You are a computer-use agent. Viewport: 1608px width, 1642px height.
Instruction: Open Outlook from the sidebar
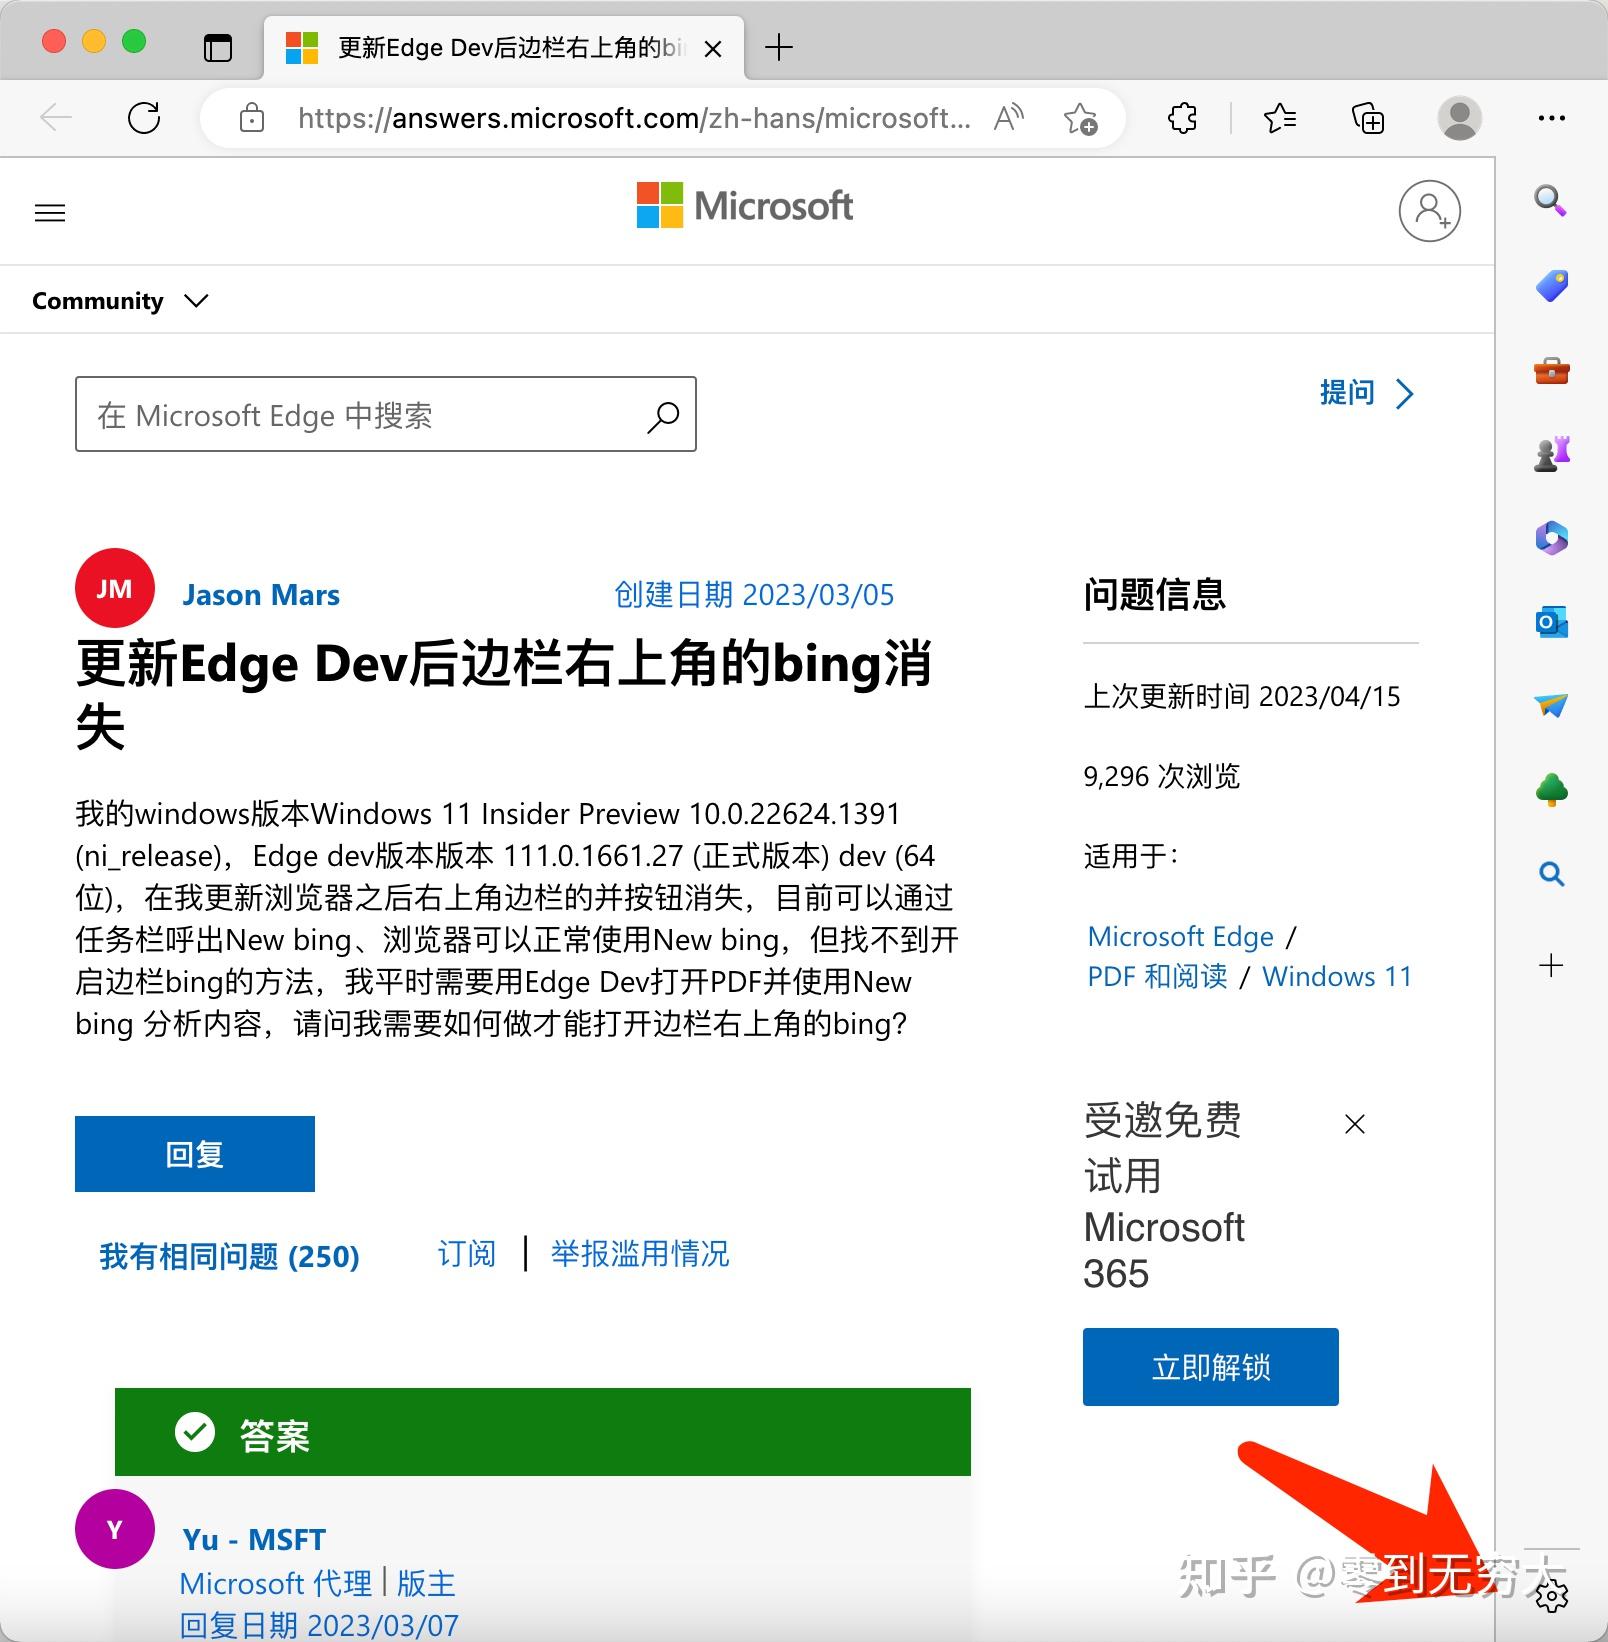(1550, 622)
